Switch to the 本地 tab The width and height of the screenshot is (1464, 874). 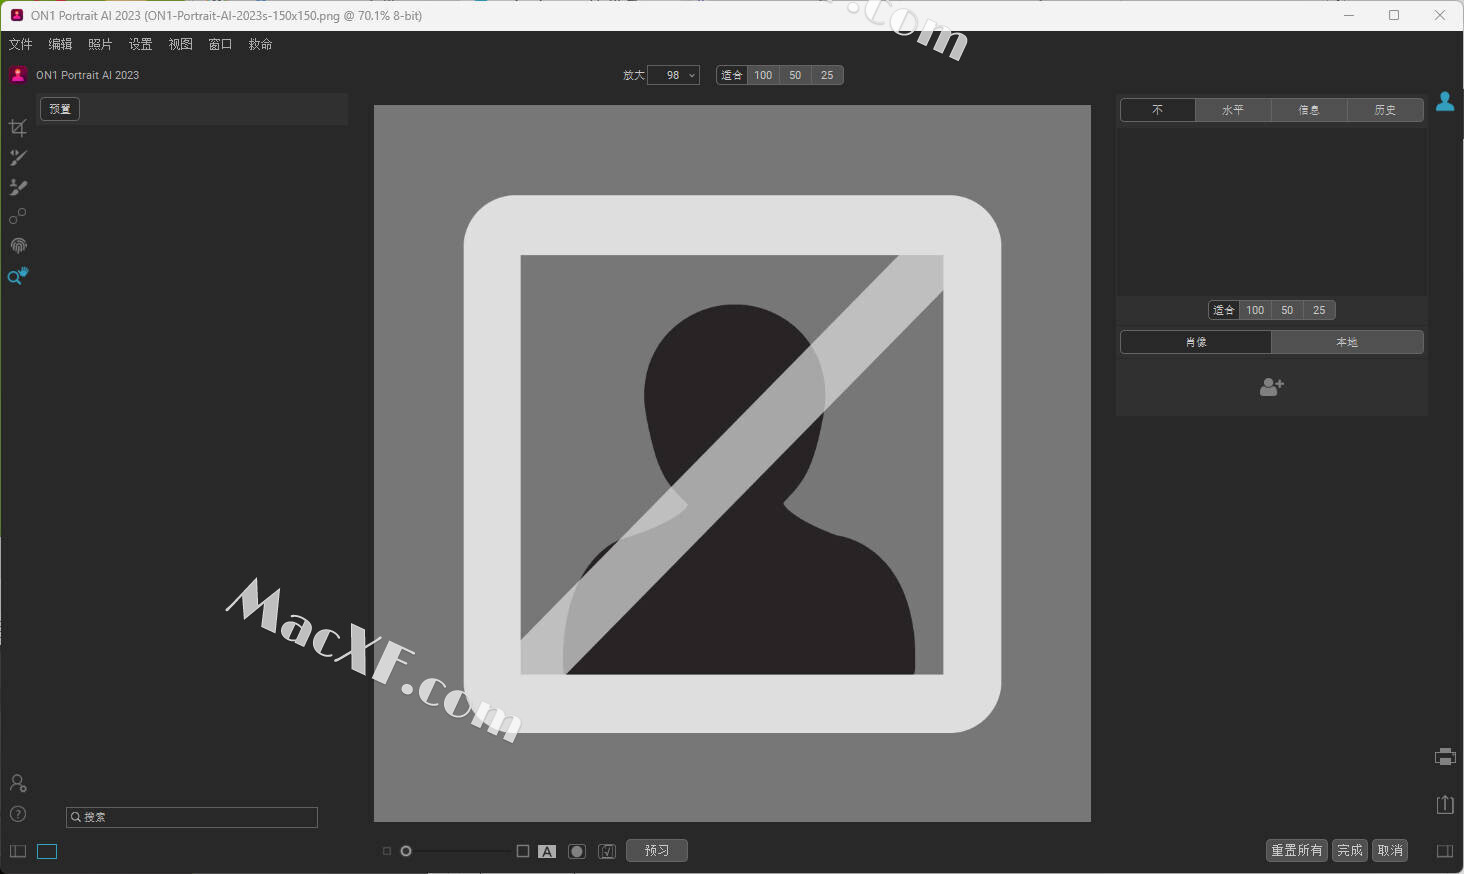1347,342
